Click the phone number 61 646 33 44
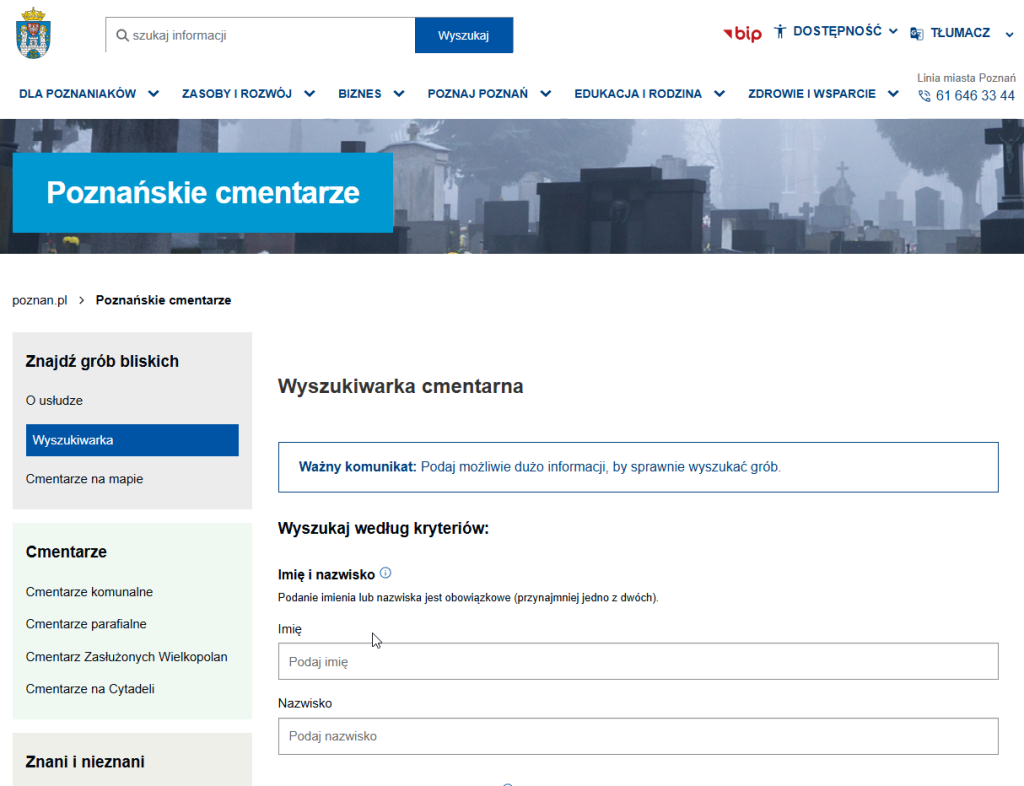 [x=975, y=96]
